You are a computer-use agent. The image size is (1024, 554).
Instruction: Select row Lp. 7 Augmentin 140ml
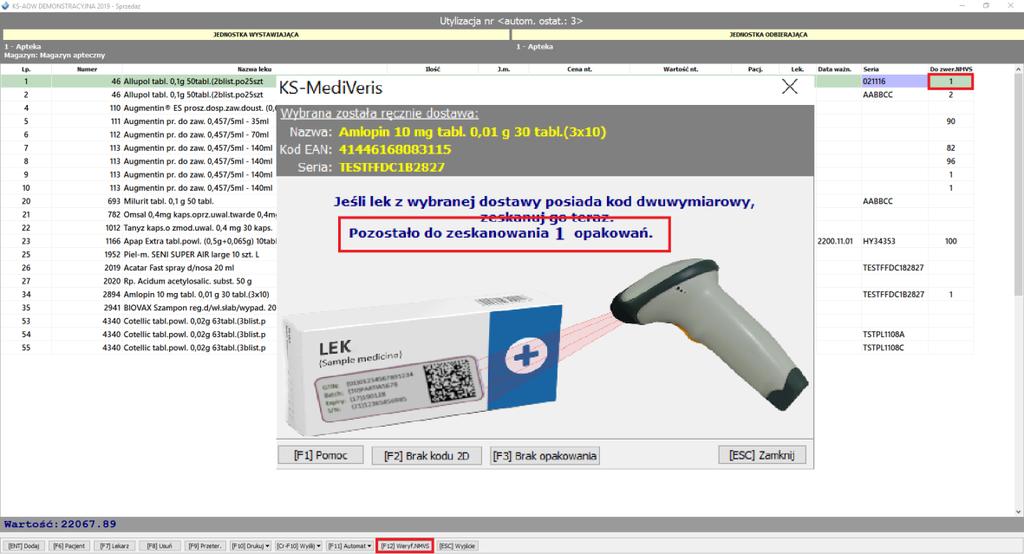(138, 148)
